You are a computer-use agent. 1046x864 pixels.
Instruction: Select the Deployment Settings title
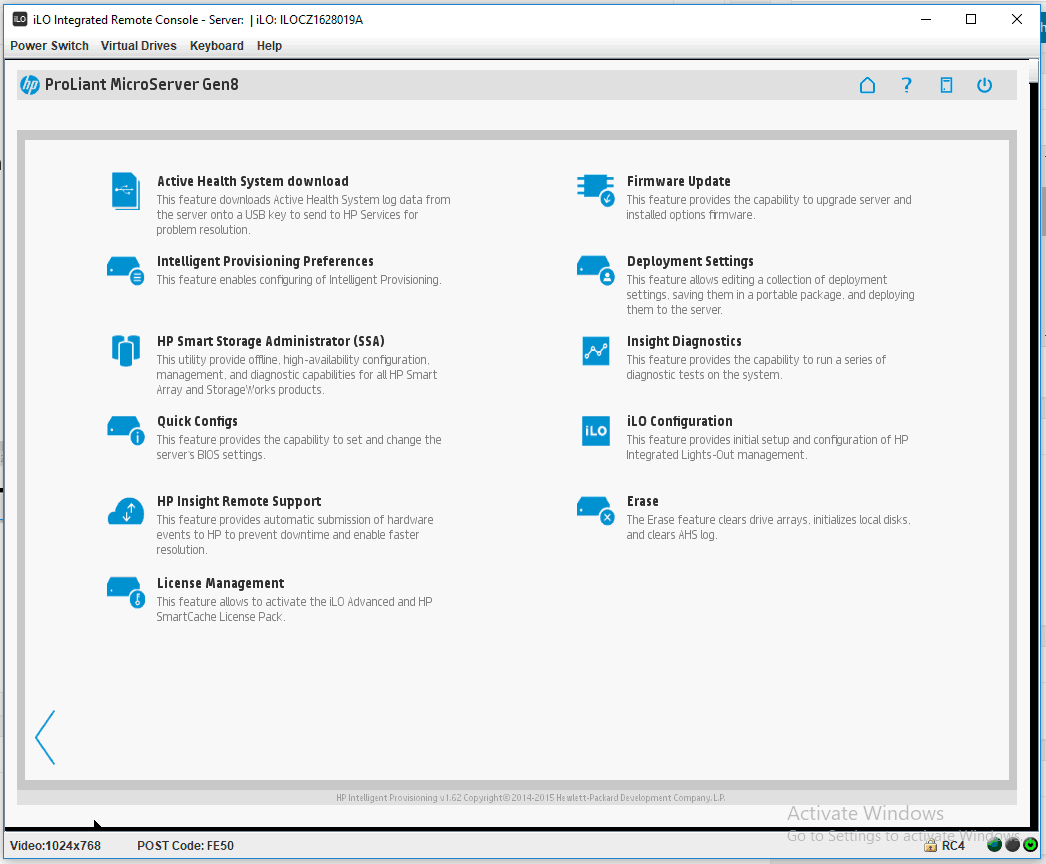point(690,261)
